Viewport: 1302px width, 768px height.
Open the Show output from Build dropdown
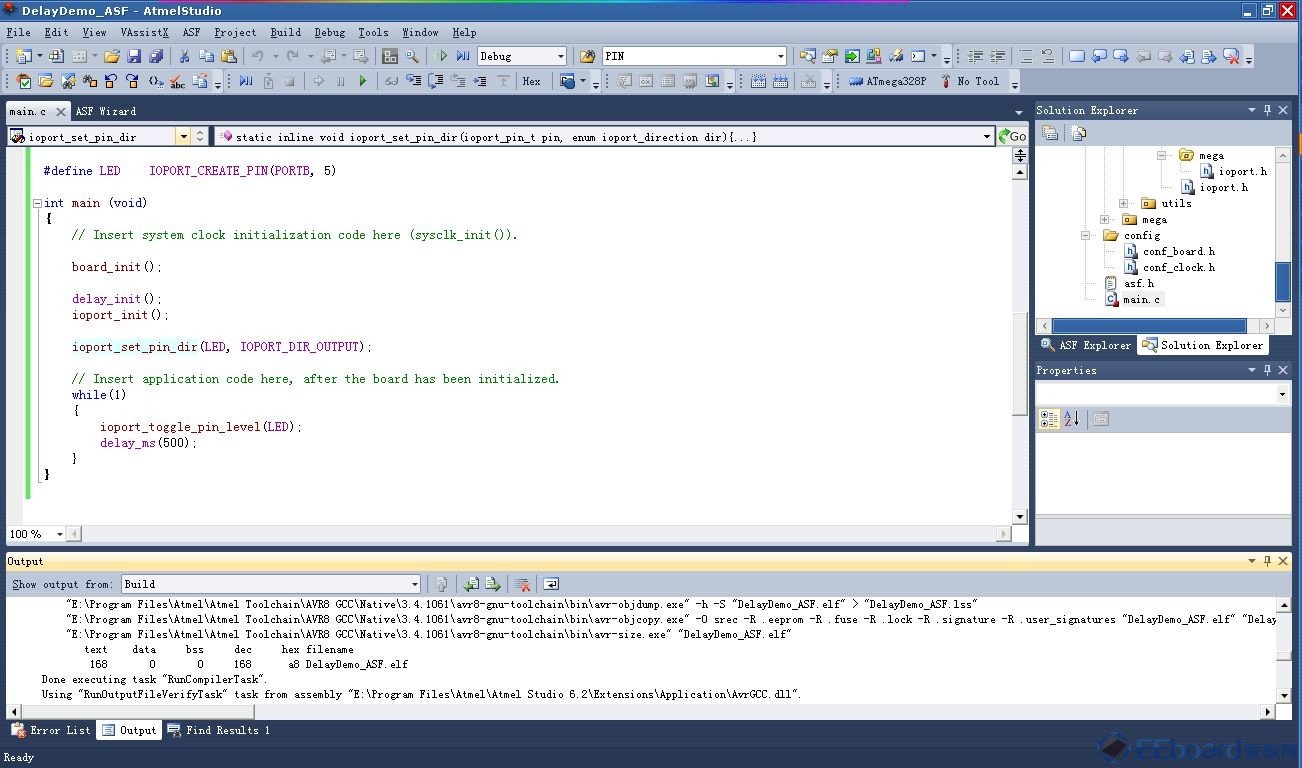tap(414, 584)
